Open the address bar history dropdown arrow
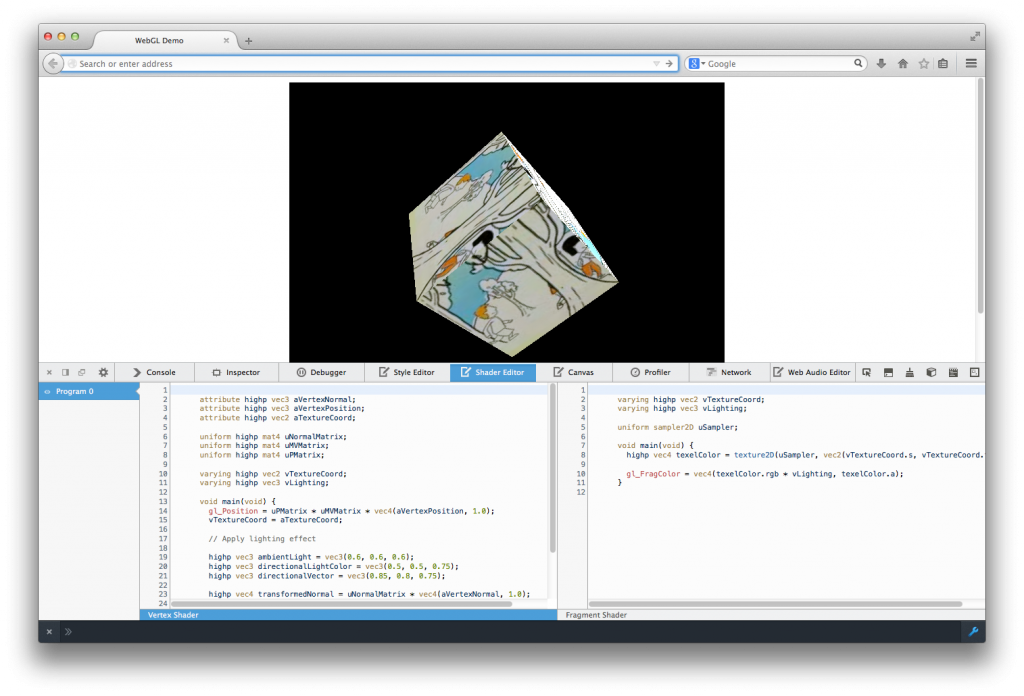 click(x=656, y=63)
